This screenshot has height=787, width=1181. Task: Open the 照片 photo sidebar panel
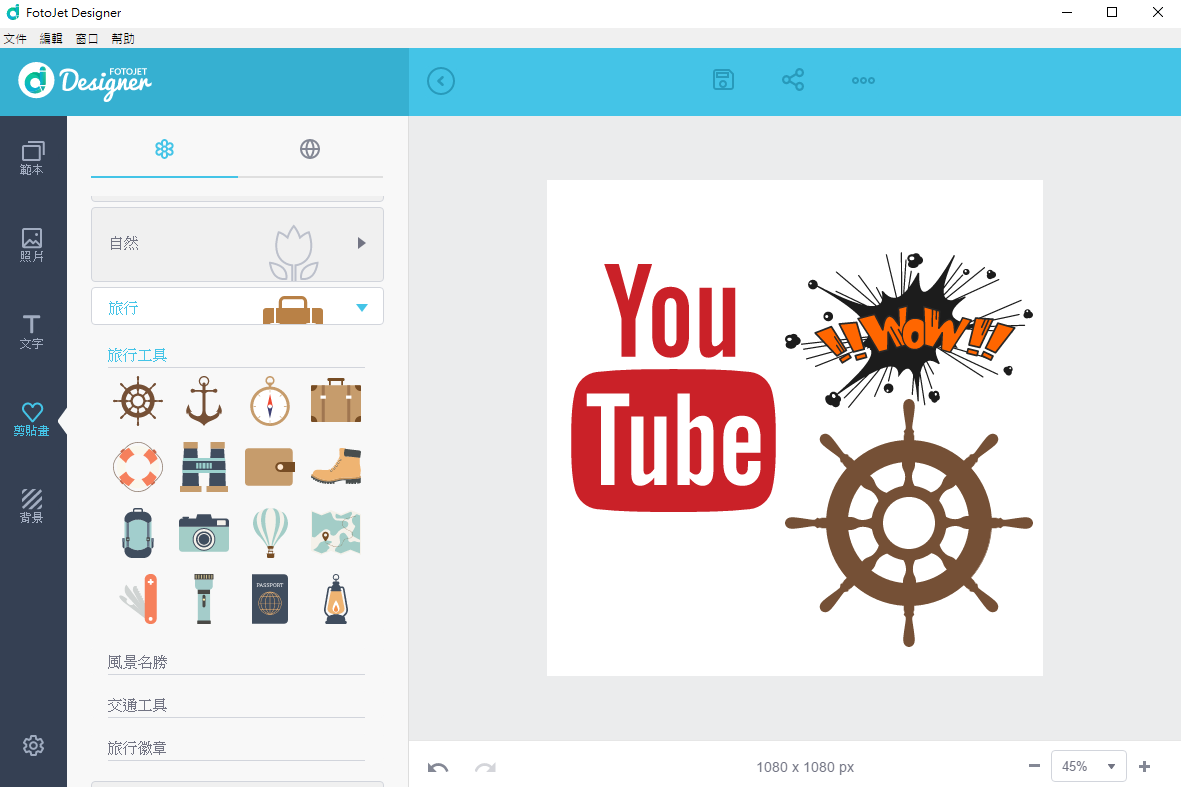(32, 245)
